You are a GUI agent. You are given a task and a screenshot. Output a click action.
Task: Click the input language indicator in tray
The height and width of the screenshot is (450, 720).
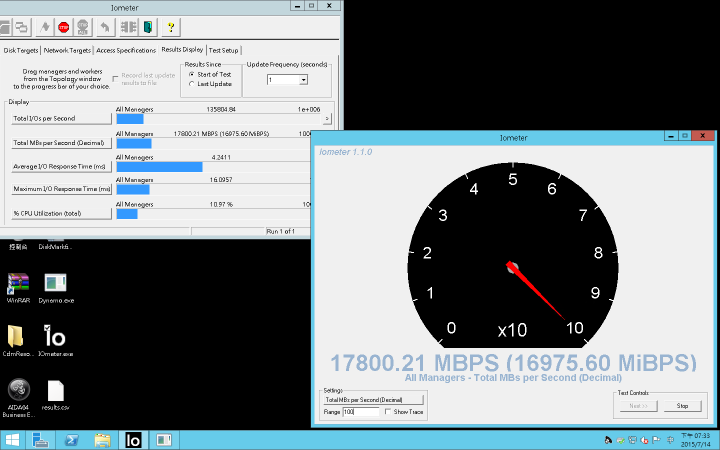(x=670, y=440)
